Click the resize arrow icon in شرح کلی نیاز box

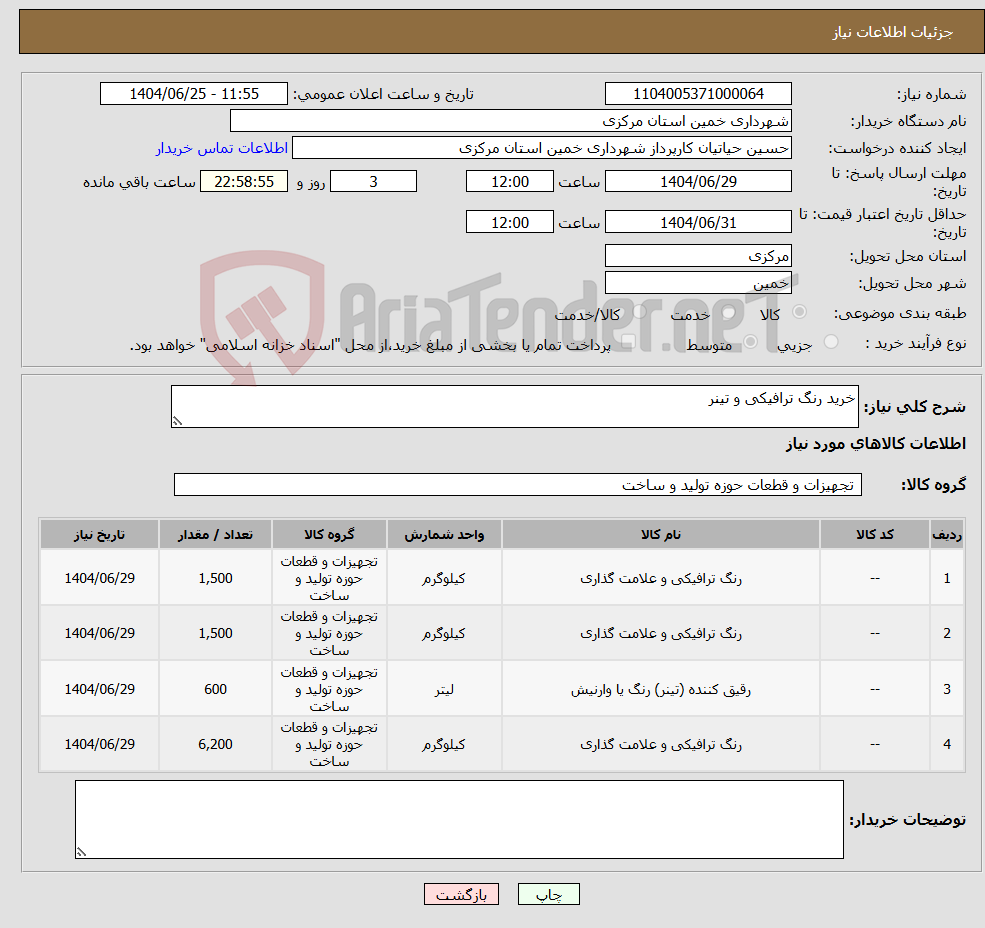178,420
